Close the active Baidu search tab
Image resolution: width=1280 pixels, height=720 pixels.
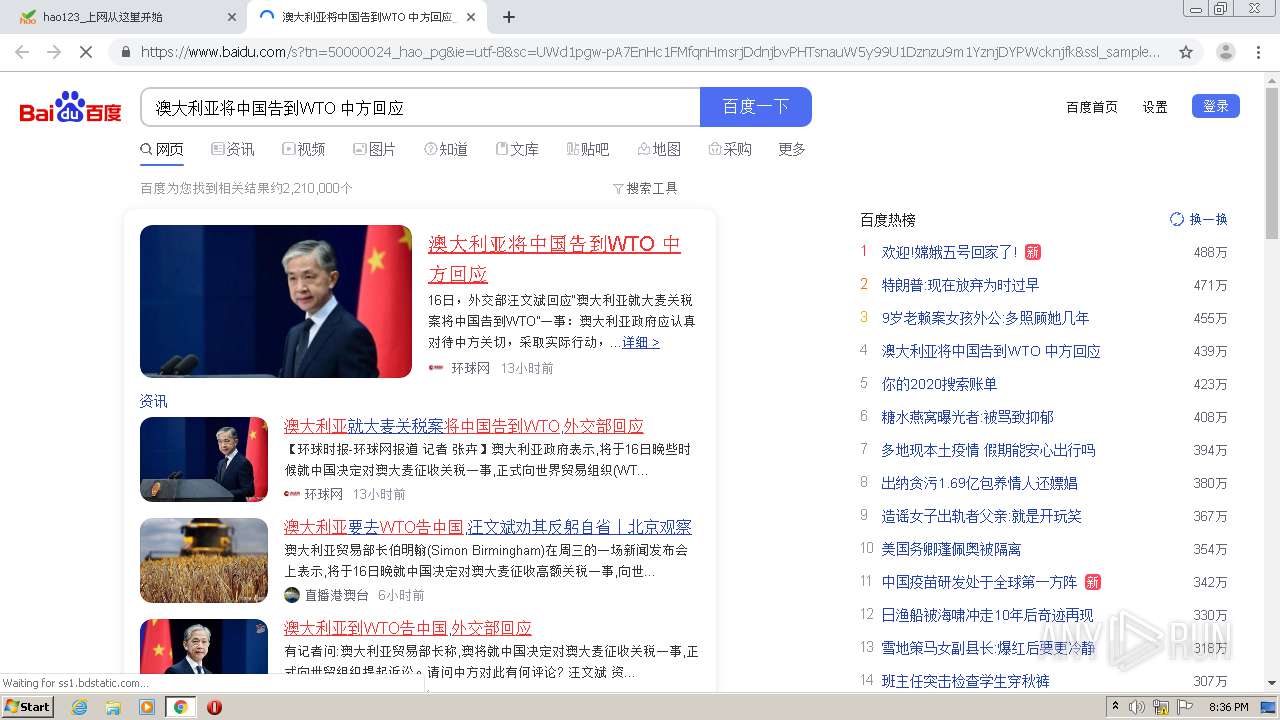coord(472,17)
